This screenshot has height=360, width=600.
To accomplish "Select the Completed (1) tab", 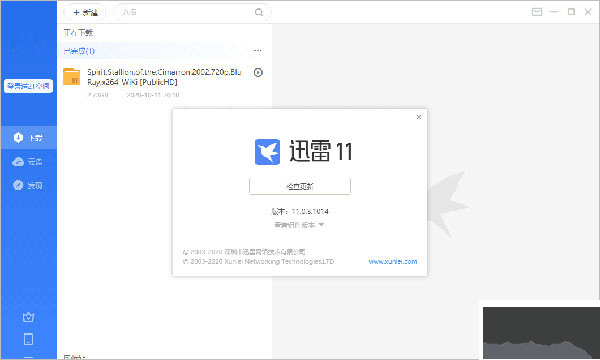I will 79,51.
